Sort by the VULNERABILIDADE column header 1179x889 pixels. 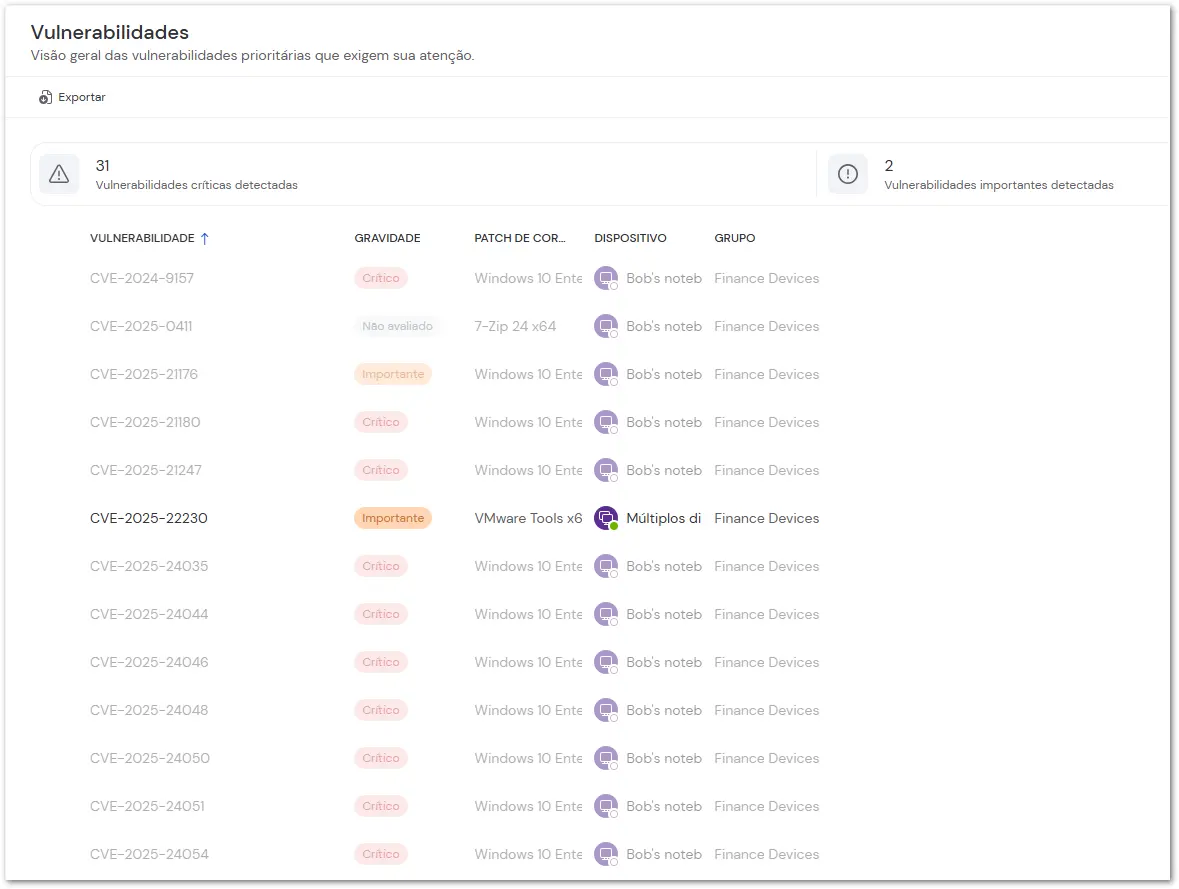point(142,238)
